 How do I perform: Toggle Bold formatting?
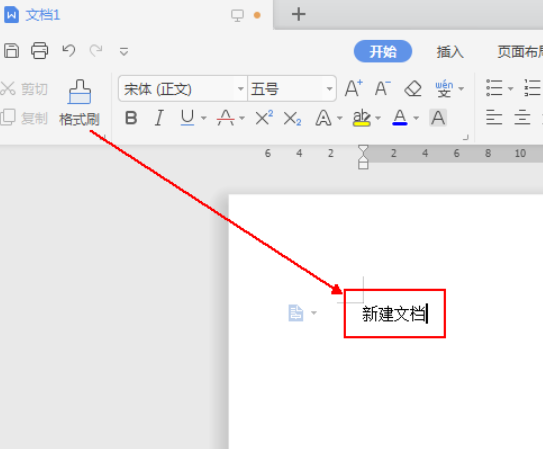coord(131,118)
